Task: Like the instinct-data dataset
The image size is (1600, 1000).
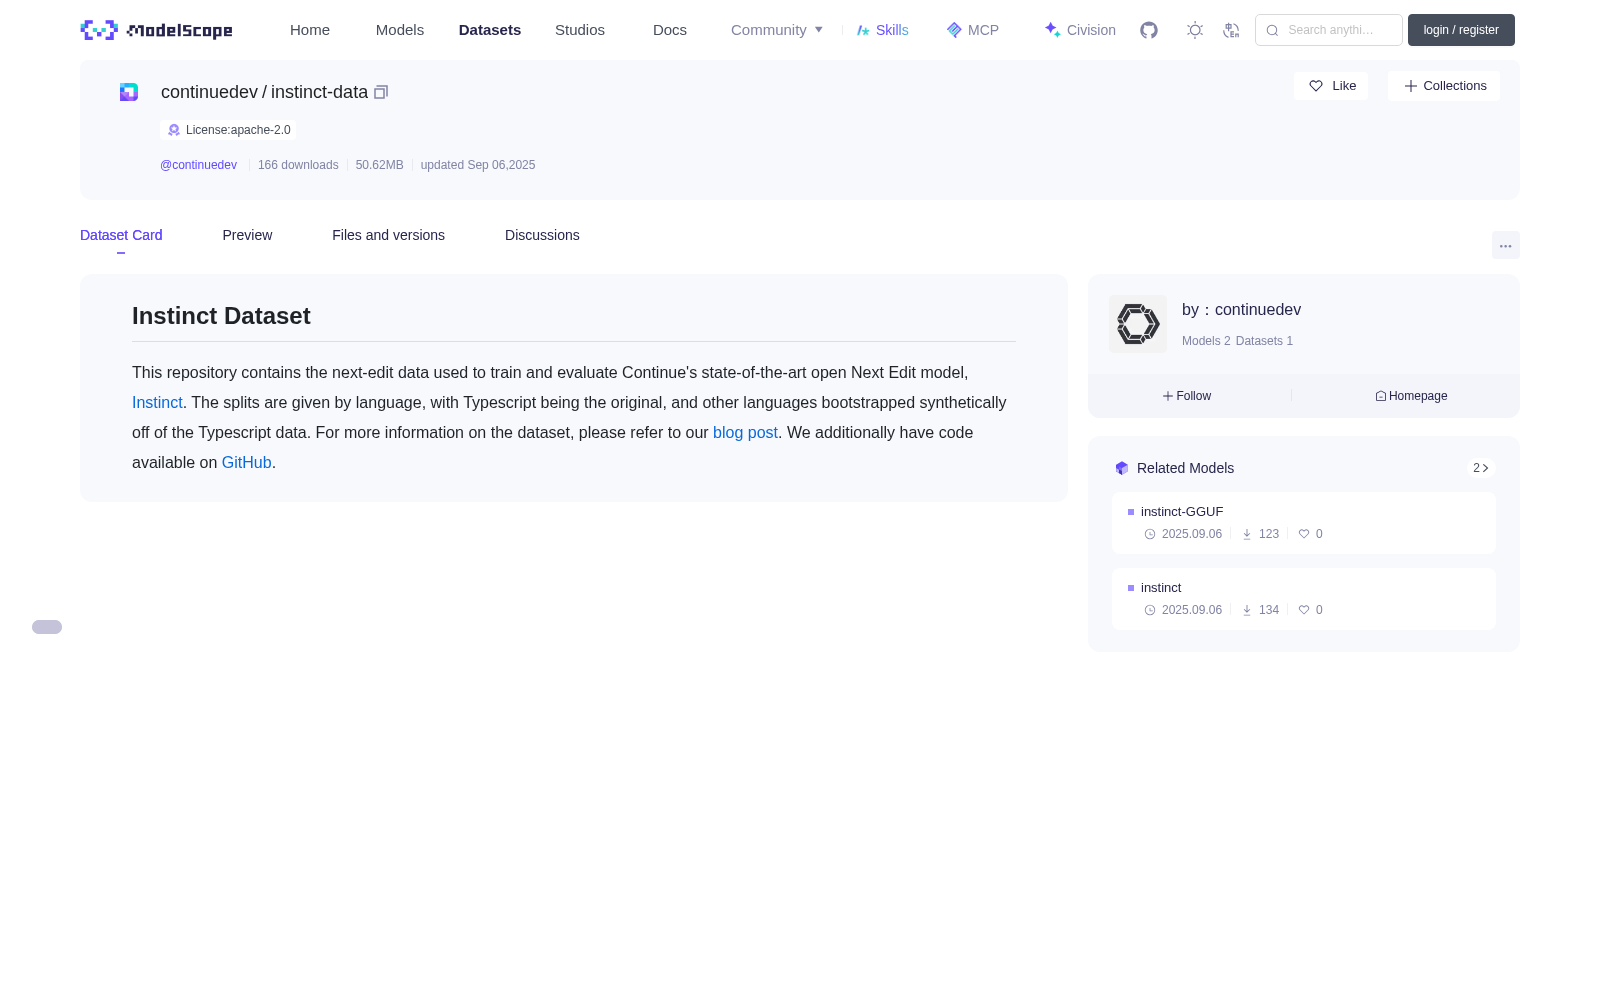Action: pos(1331,86)
